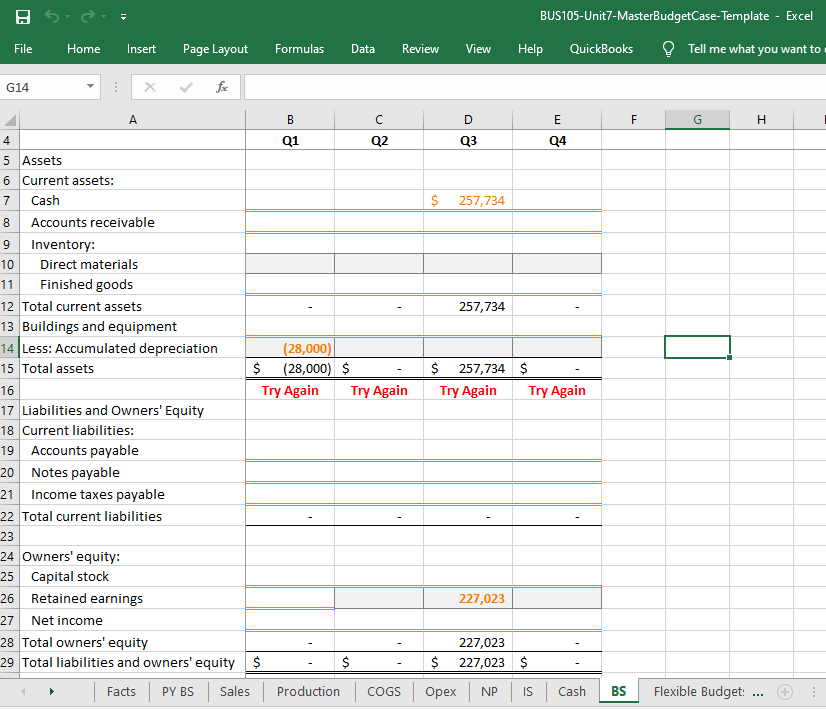Select column D header
826x709 pixels.
pos(468,120)
